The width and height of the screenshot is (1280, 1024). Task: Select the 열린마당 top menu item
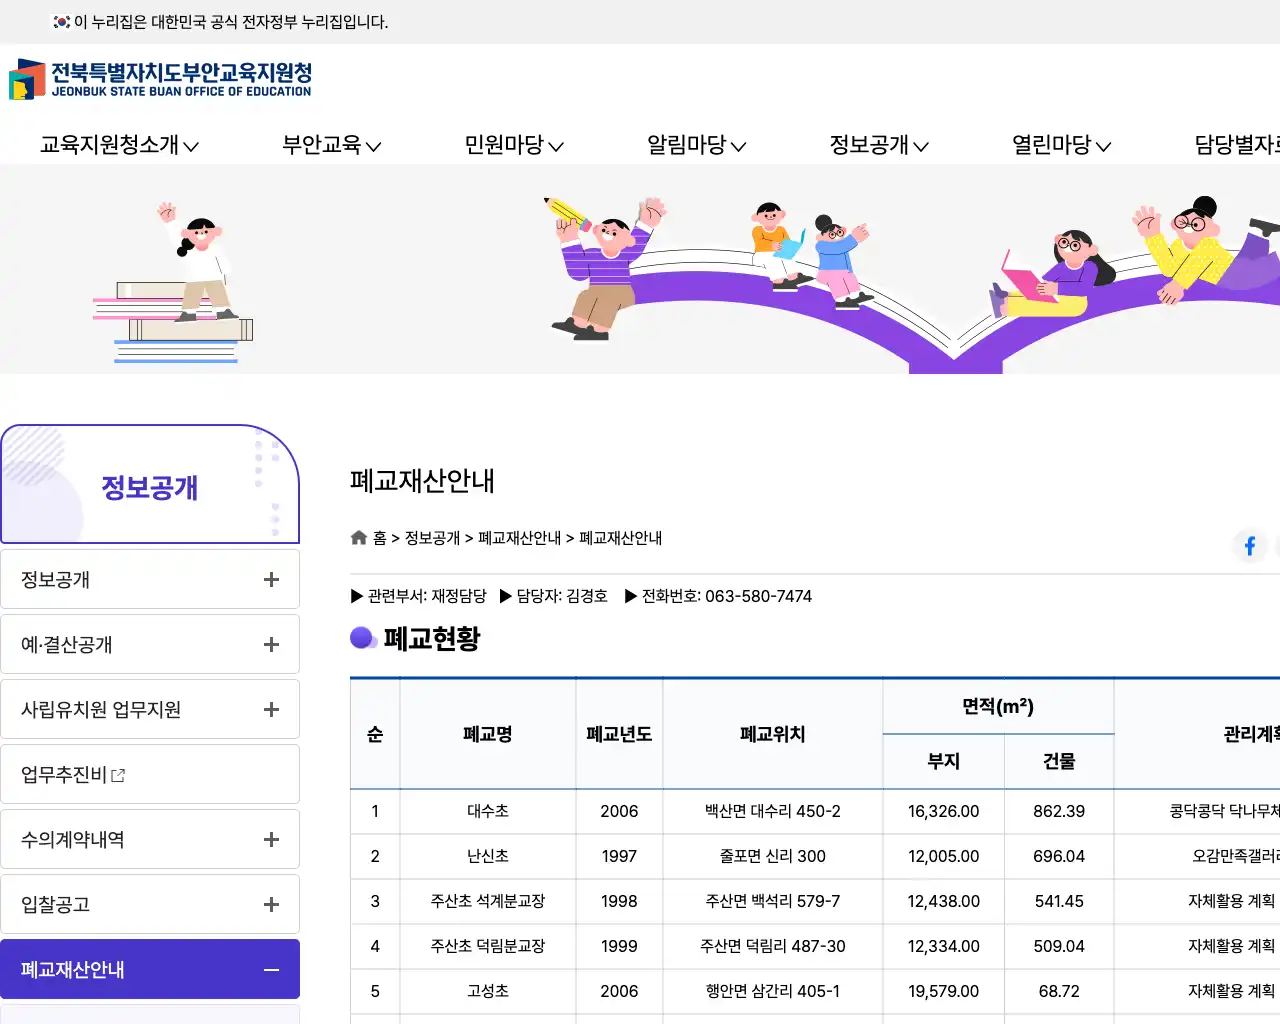coord(1061,145)
